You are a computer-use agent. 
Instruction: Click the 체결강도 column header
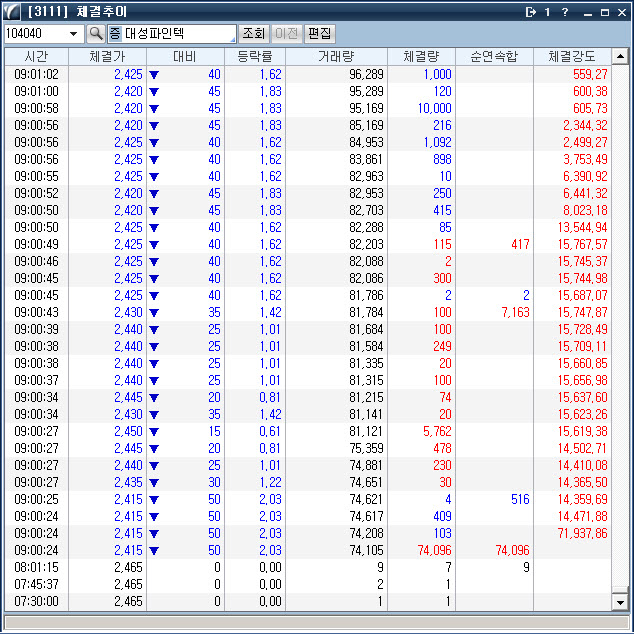point(572,56)
